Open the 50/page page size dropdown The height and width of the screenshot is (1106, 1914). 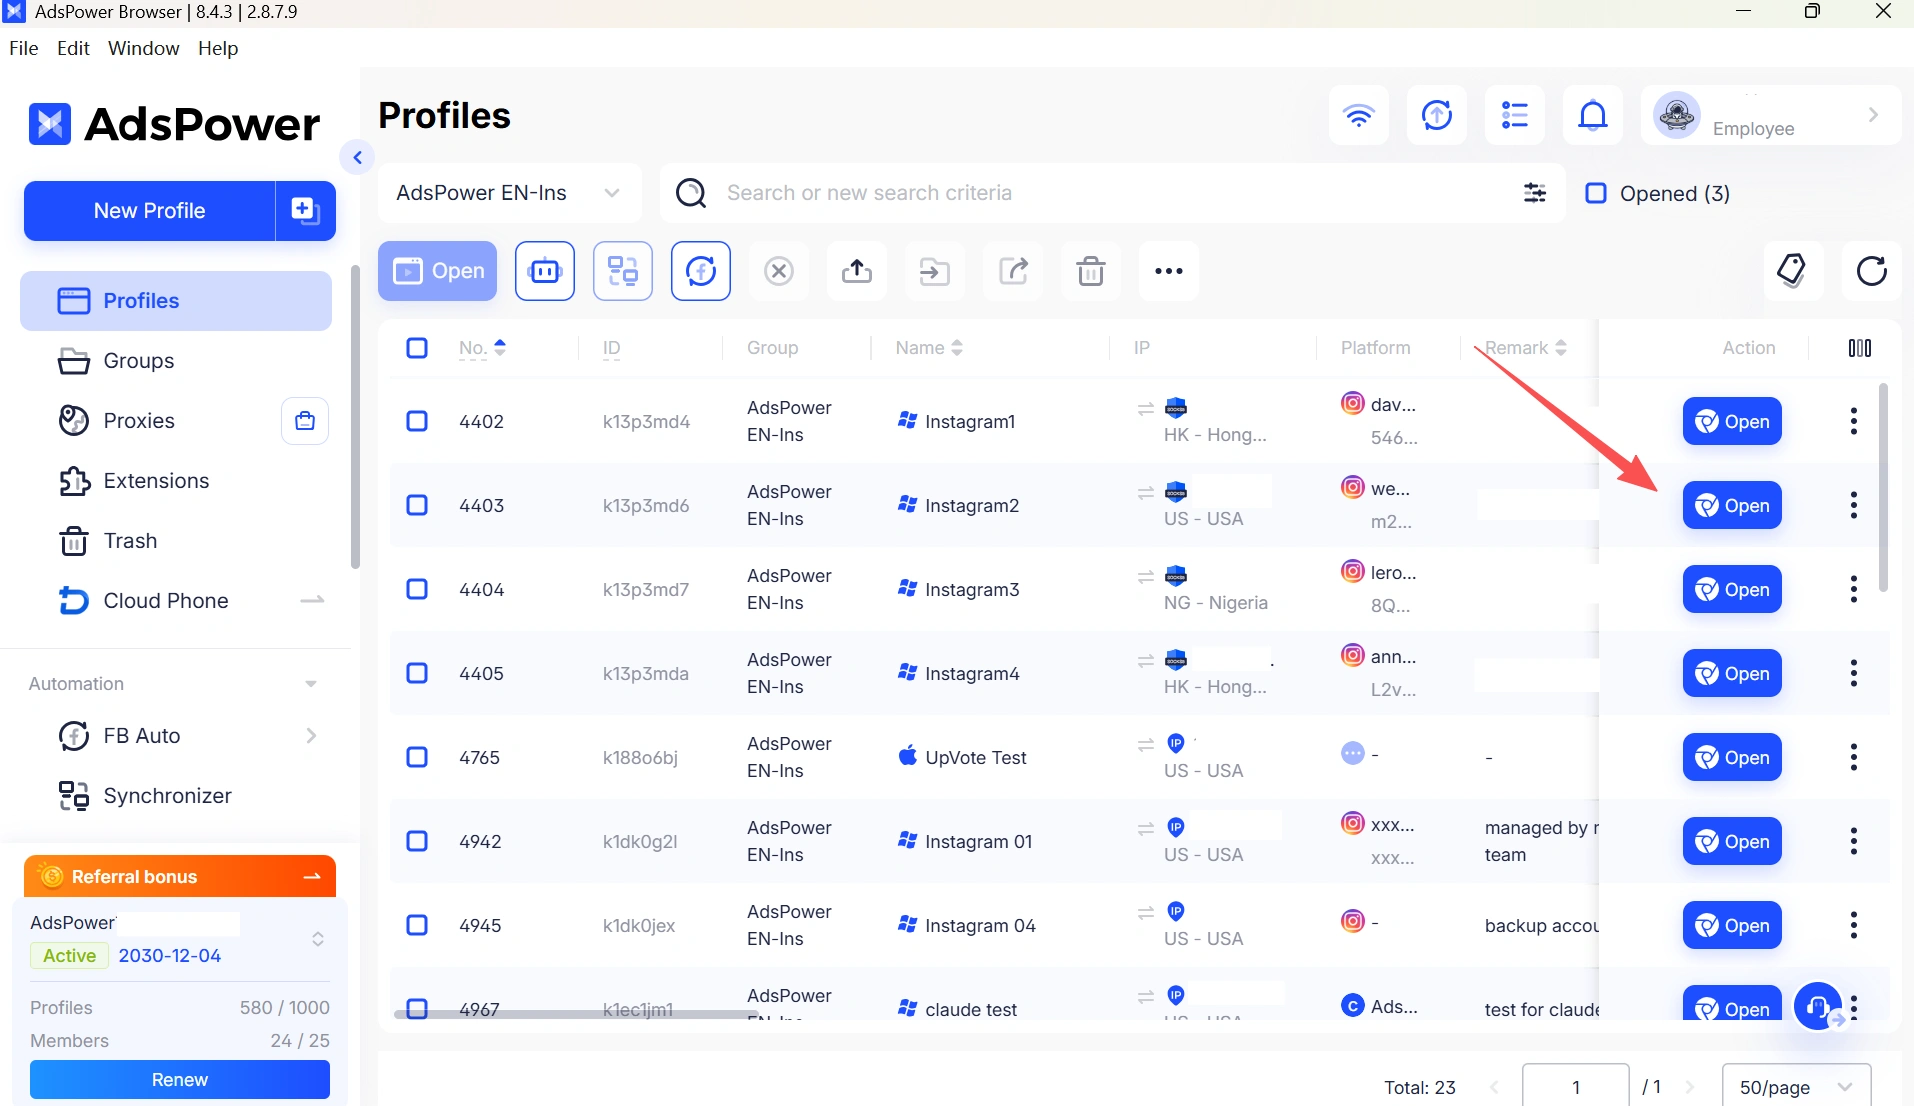coord(1796,1087)
